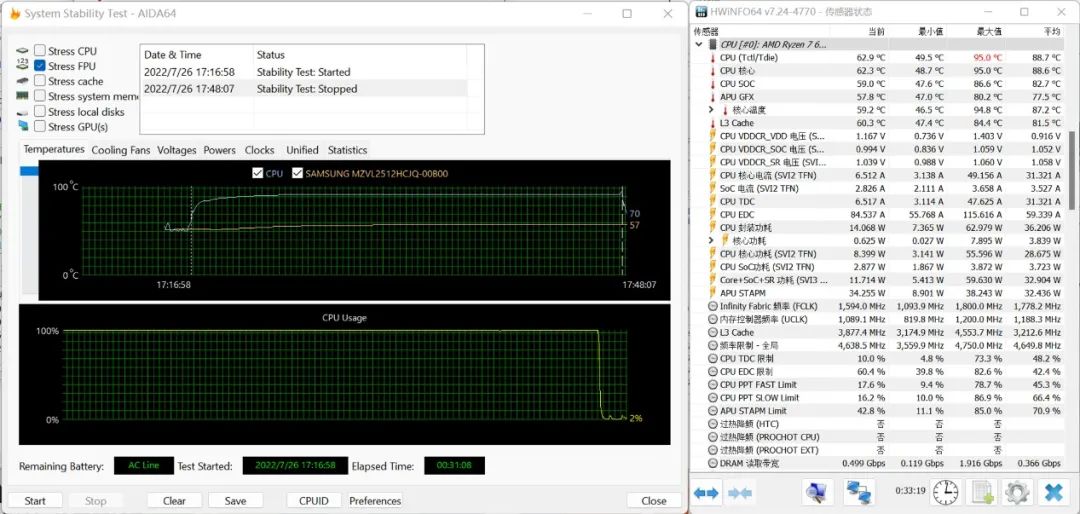Screen dimensions: 1080x514
Task: Toggle the SAMSUNG MZVL2512HCJQ graph checkbox
Action: click(x=298, y=174)
